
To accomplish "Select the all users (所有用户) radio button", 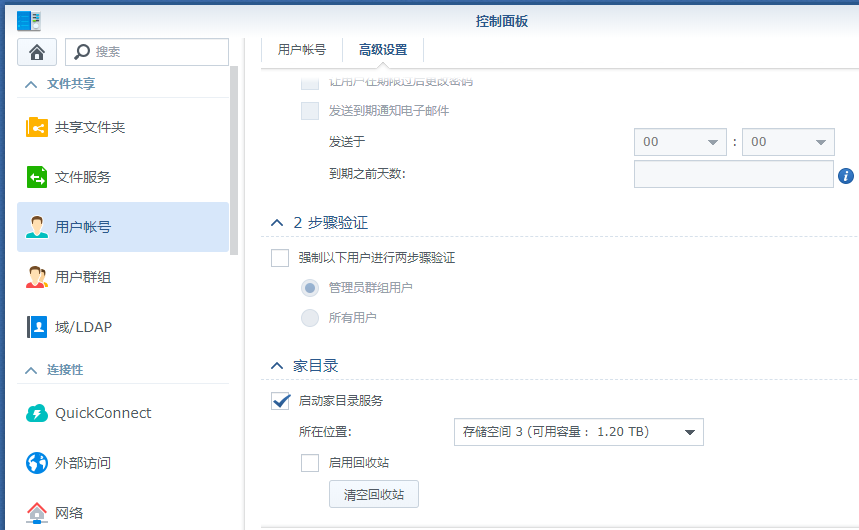I will (310, 318).
